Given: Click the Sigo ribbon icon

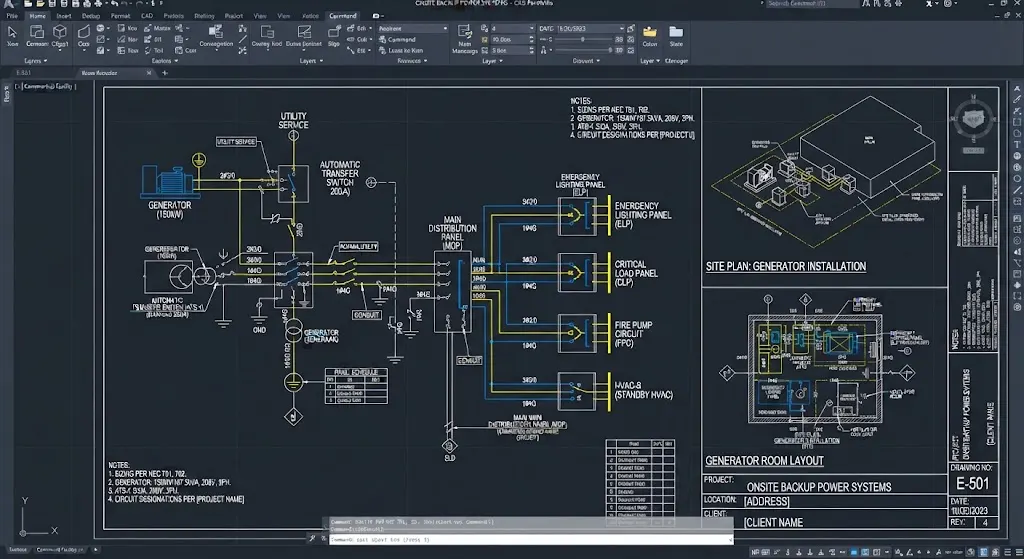Looking at the screenshot, I should click(x=334, y=31).
